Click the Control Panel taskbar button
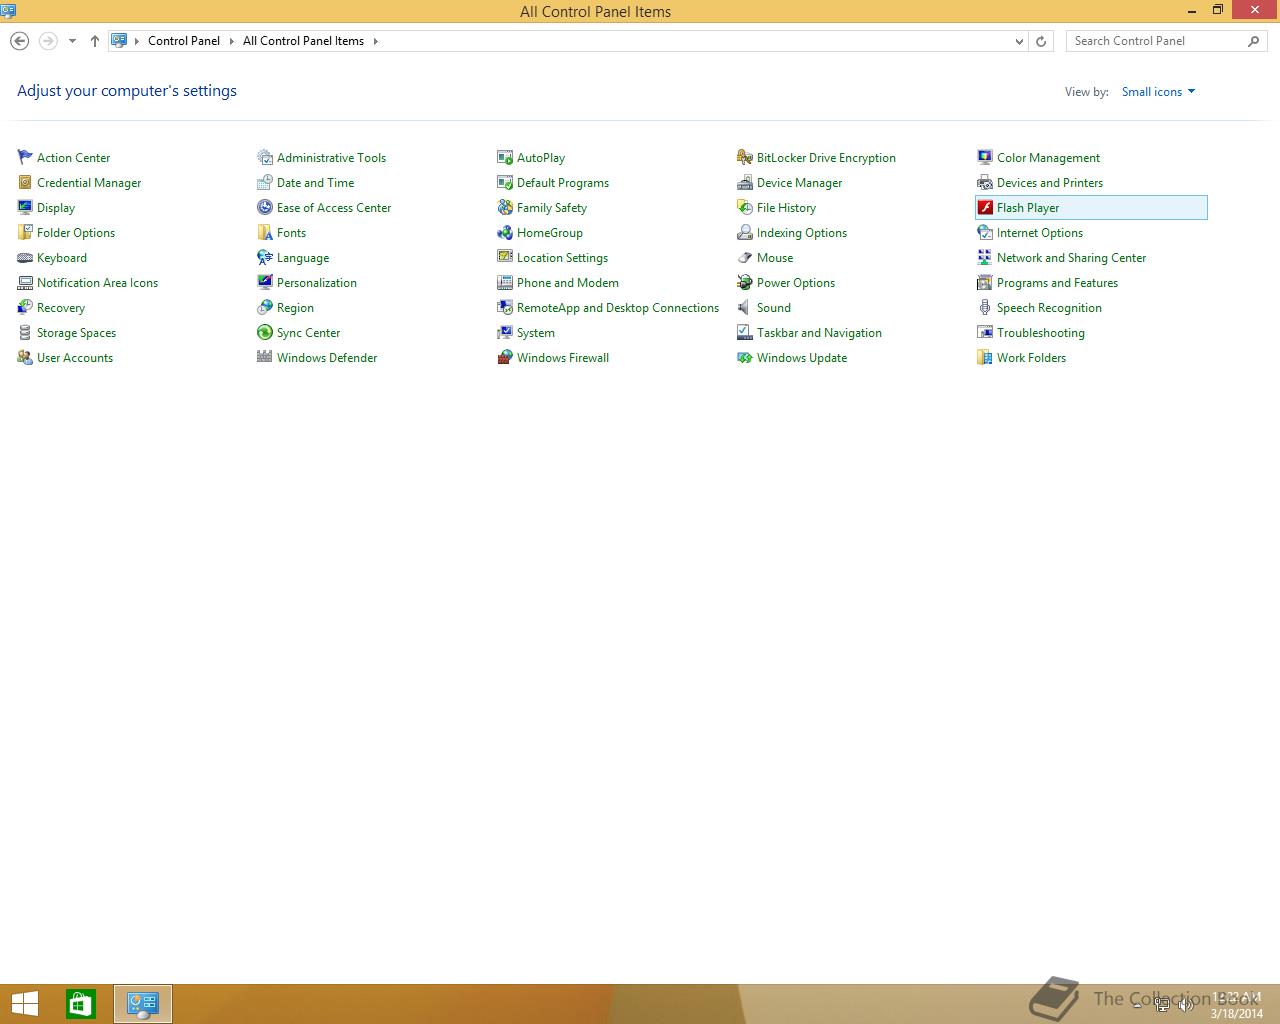Viewport: 1280px width, 1024px height. (143, 1004)
